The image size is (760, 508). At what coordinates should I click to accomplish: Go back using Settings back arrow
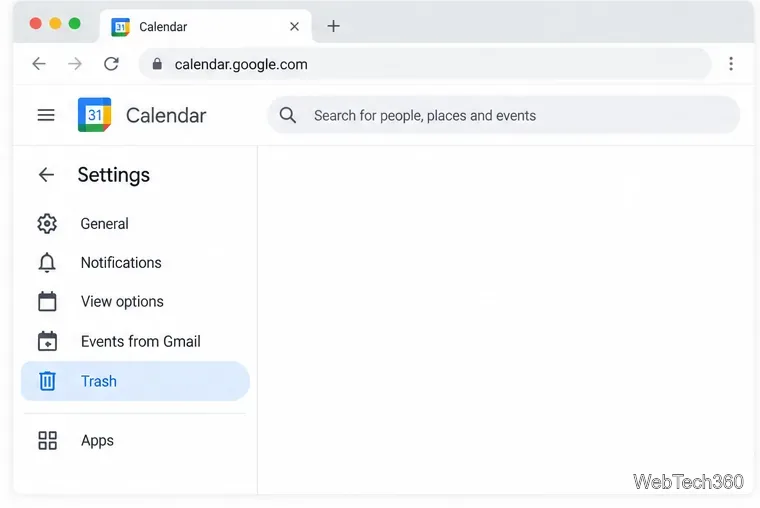[x=46, y=175]
